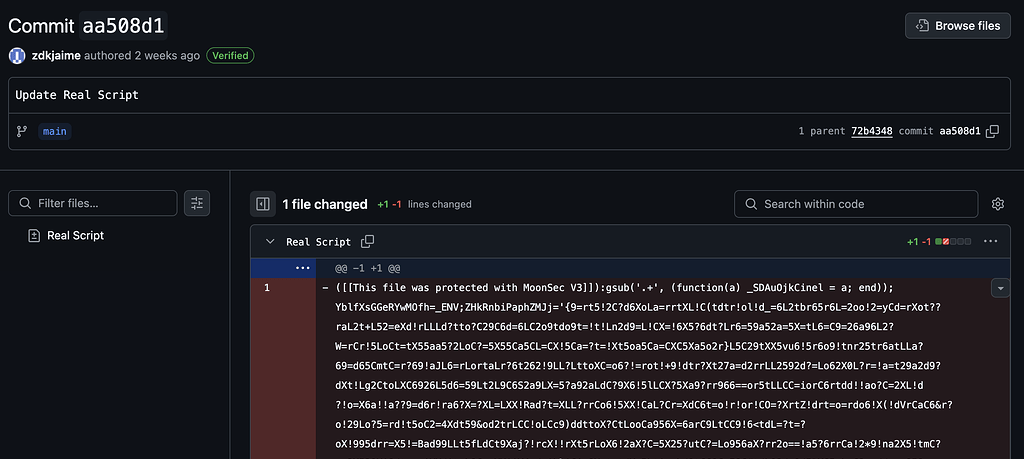Open the main branch label
This screenshot has height=459, width=1024.
point(55,131)
